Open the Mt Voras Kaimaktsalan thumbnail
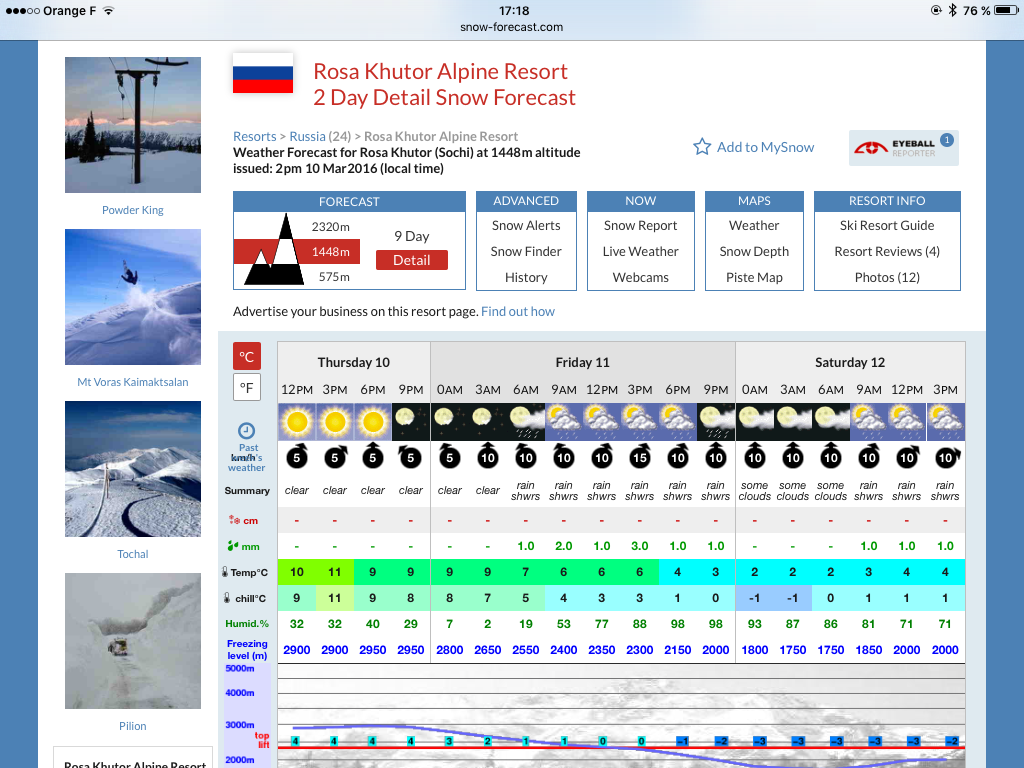The image size is (1024, 768). 133,296
